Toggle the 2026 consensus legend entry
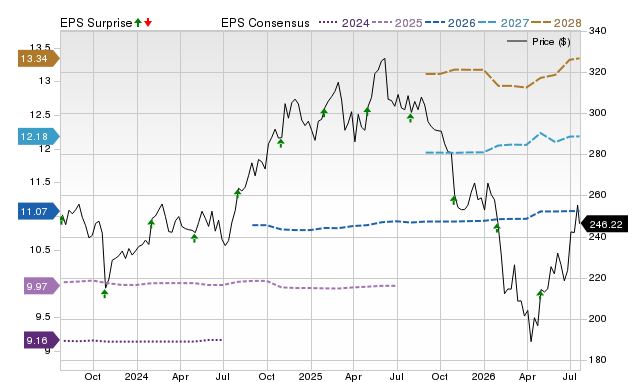 (x=450, y=23)
